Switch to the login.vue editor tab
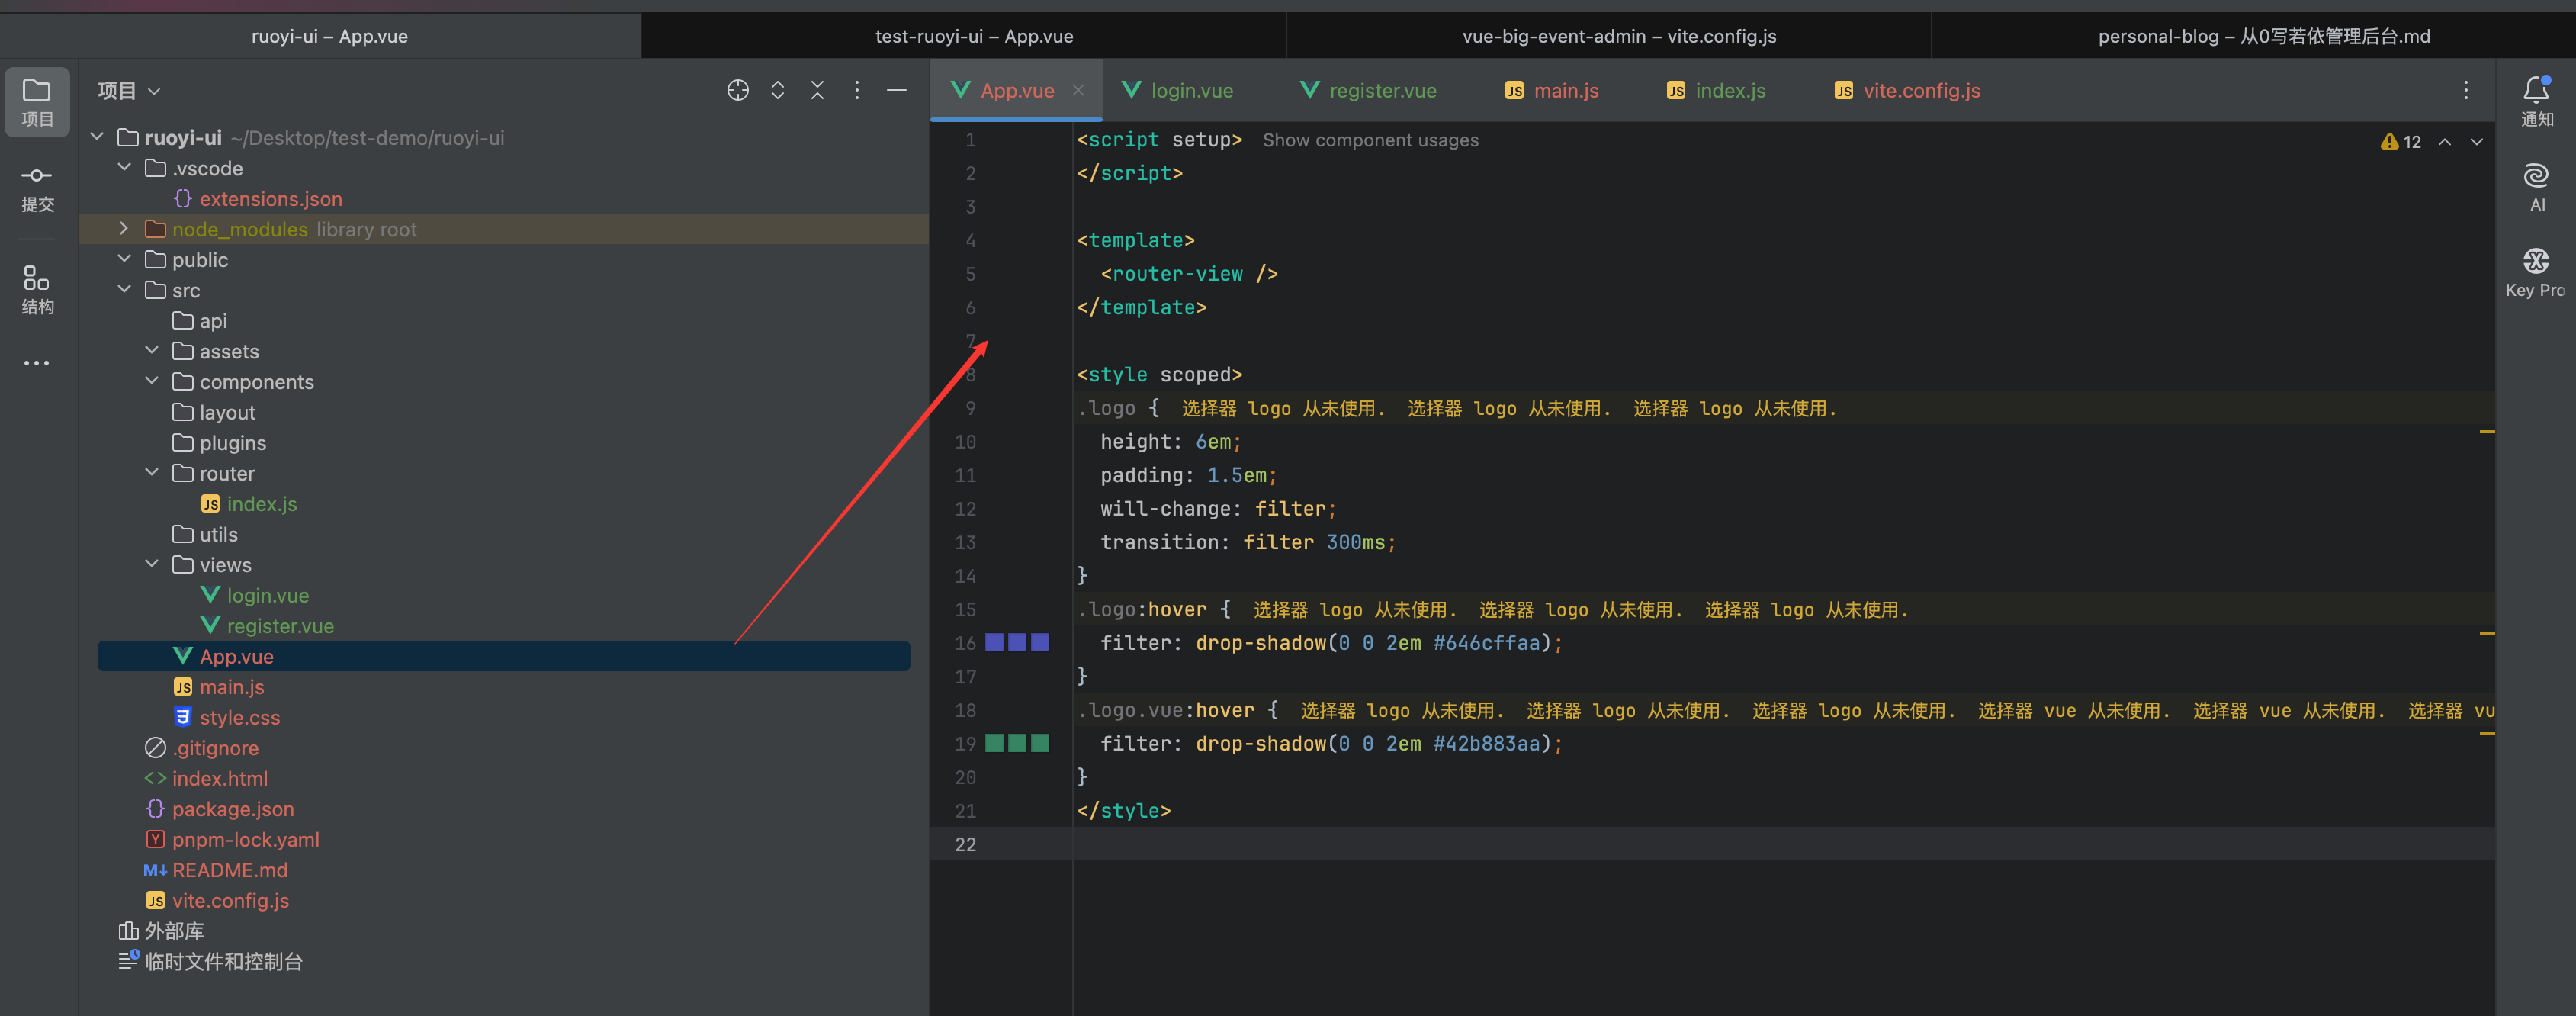Screen dimensions: 2576x1016 click(x=1177, y=90)
